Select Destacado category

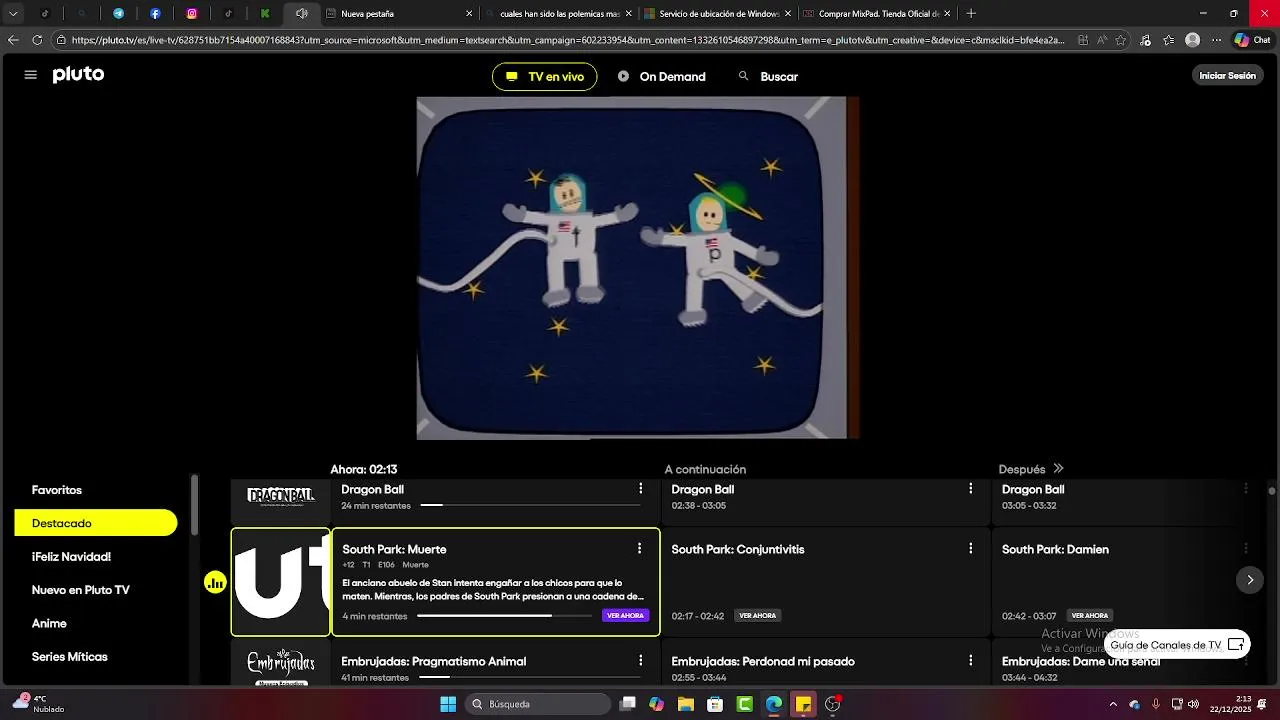point(96,523)
